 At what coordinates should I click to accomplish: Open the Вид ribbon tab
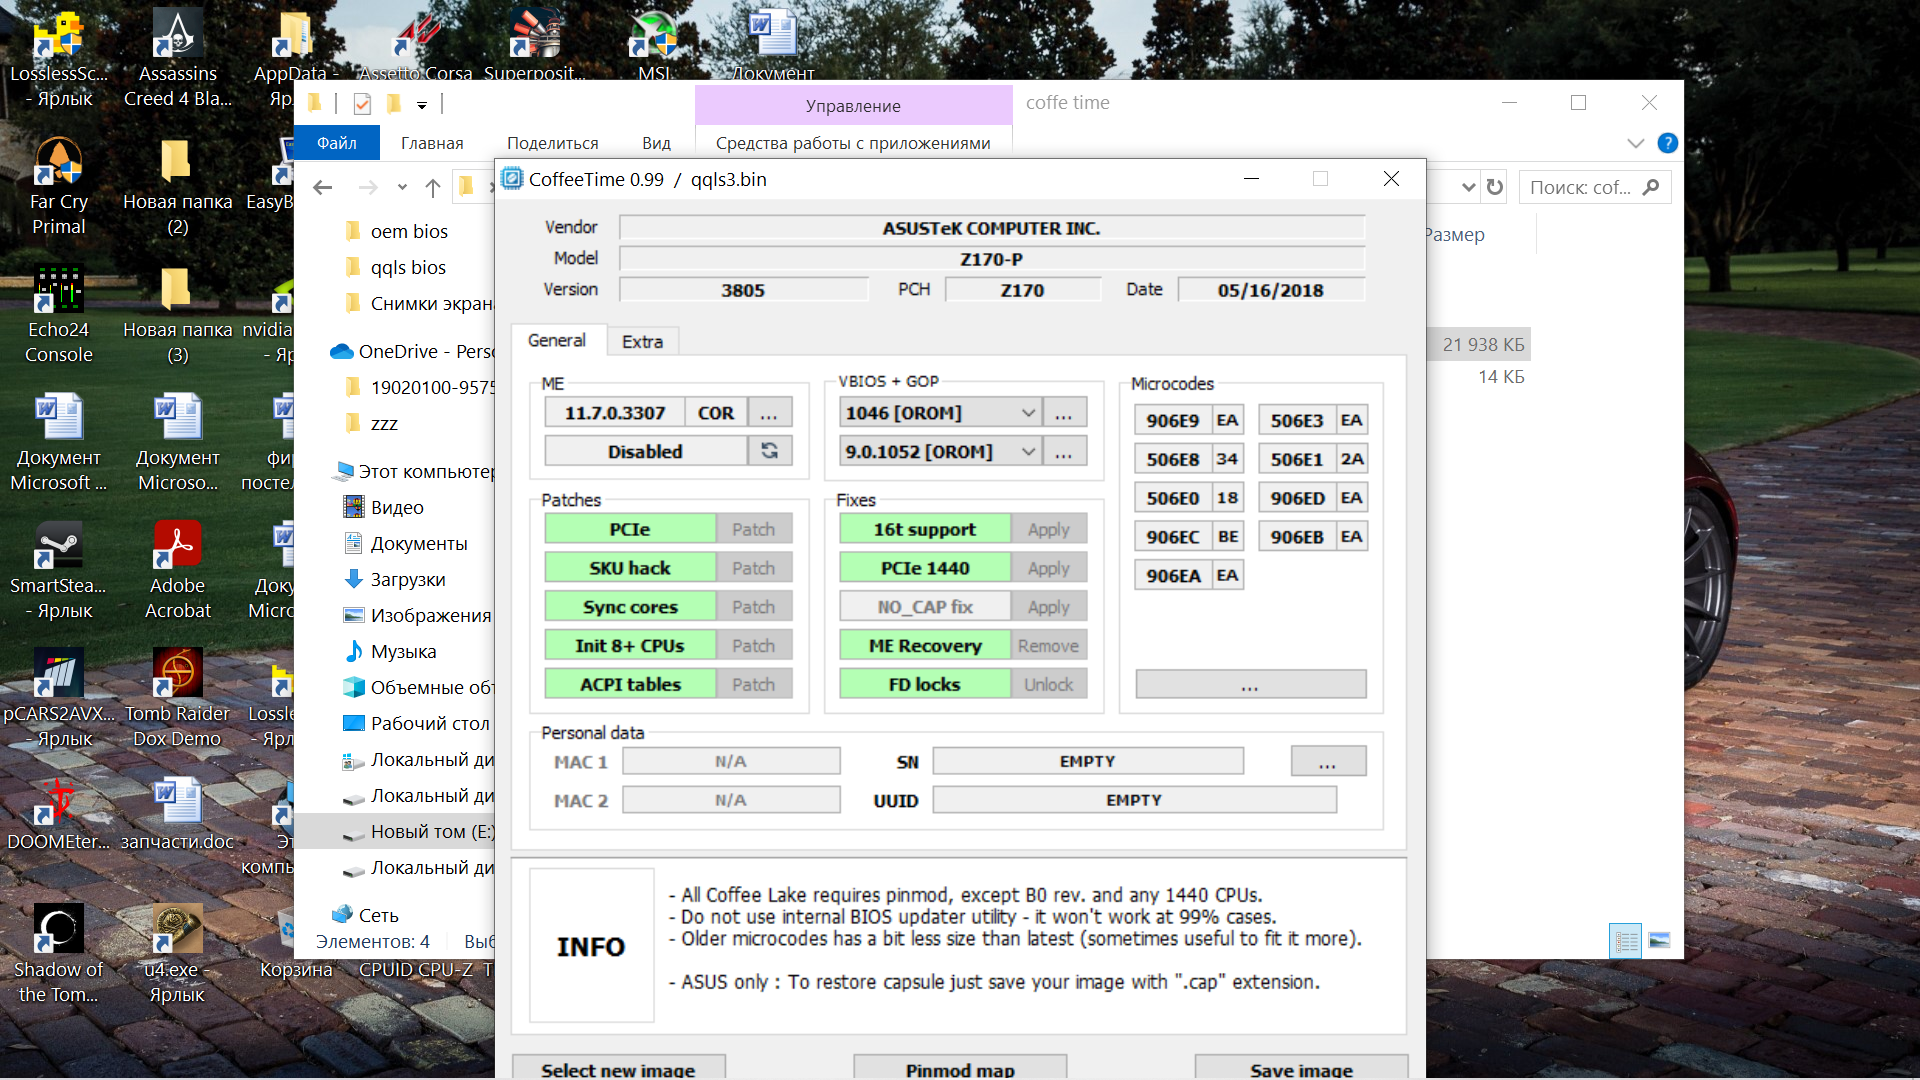tap(656, 143)
